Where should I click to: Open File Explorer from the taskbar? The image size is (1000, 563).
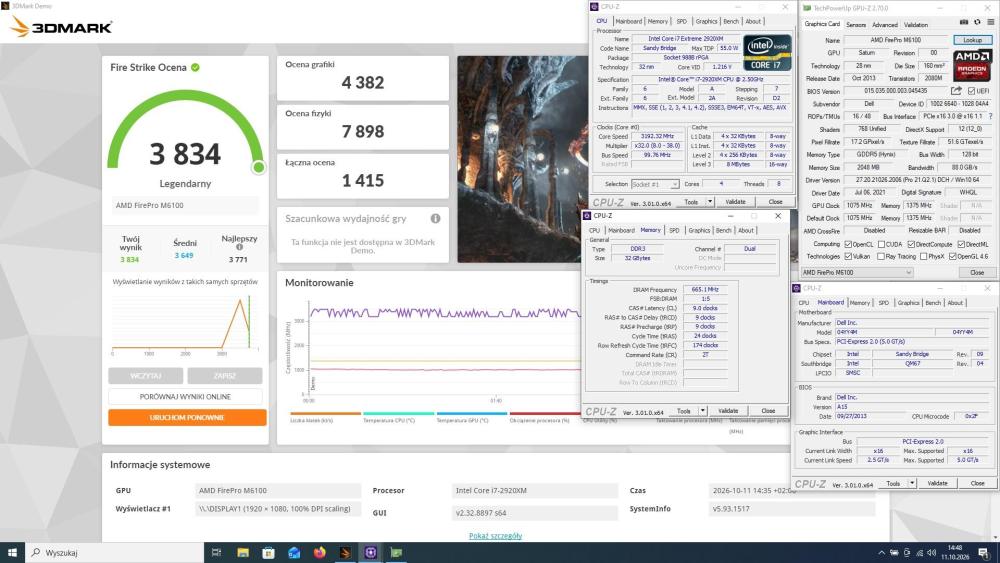click(x=243, y=552)
